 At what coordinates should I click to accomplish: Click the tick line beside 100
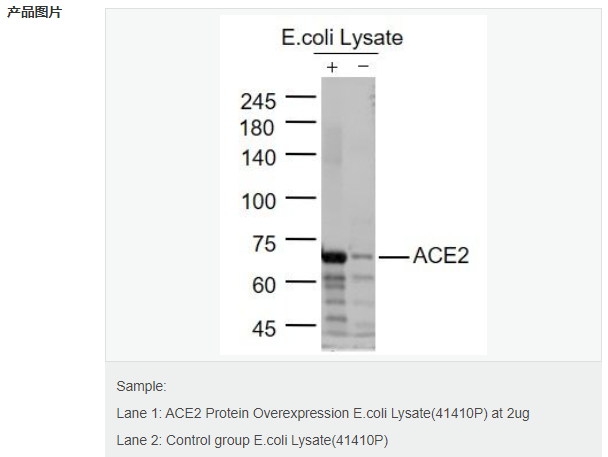click(x=301, y=198)
